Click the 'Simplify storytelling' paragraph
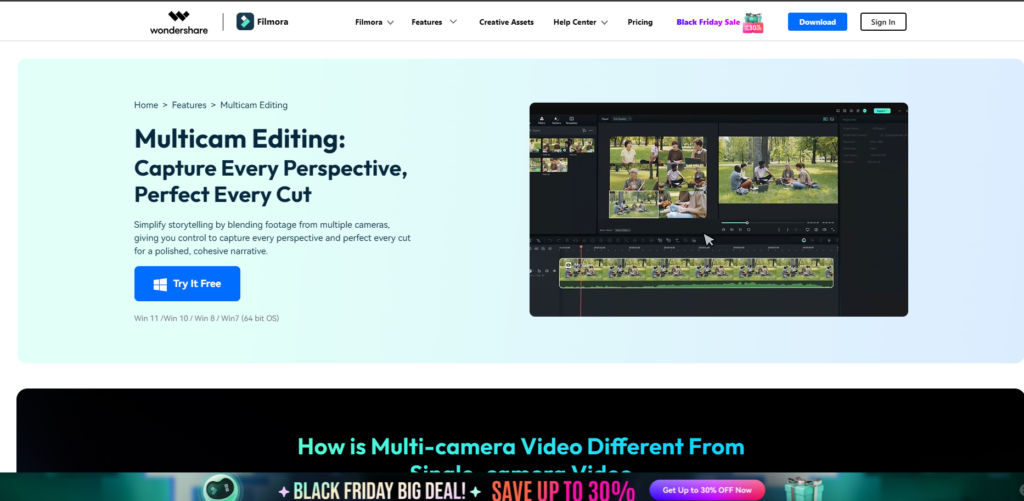The height and width of the screenshot is (501, 1024). pyautogui.click(x=272, y=238)
